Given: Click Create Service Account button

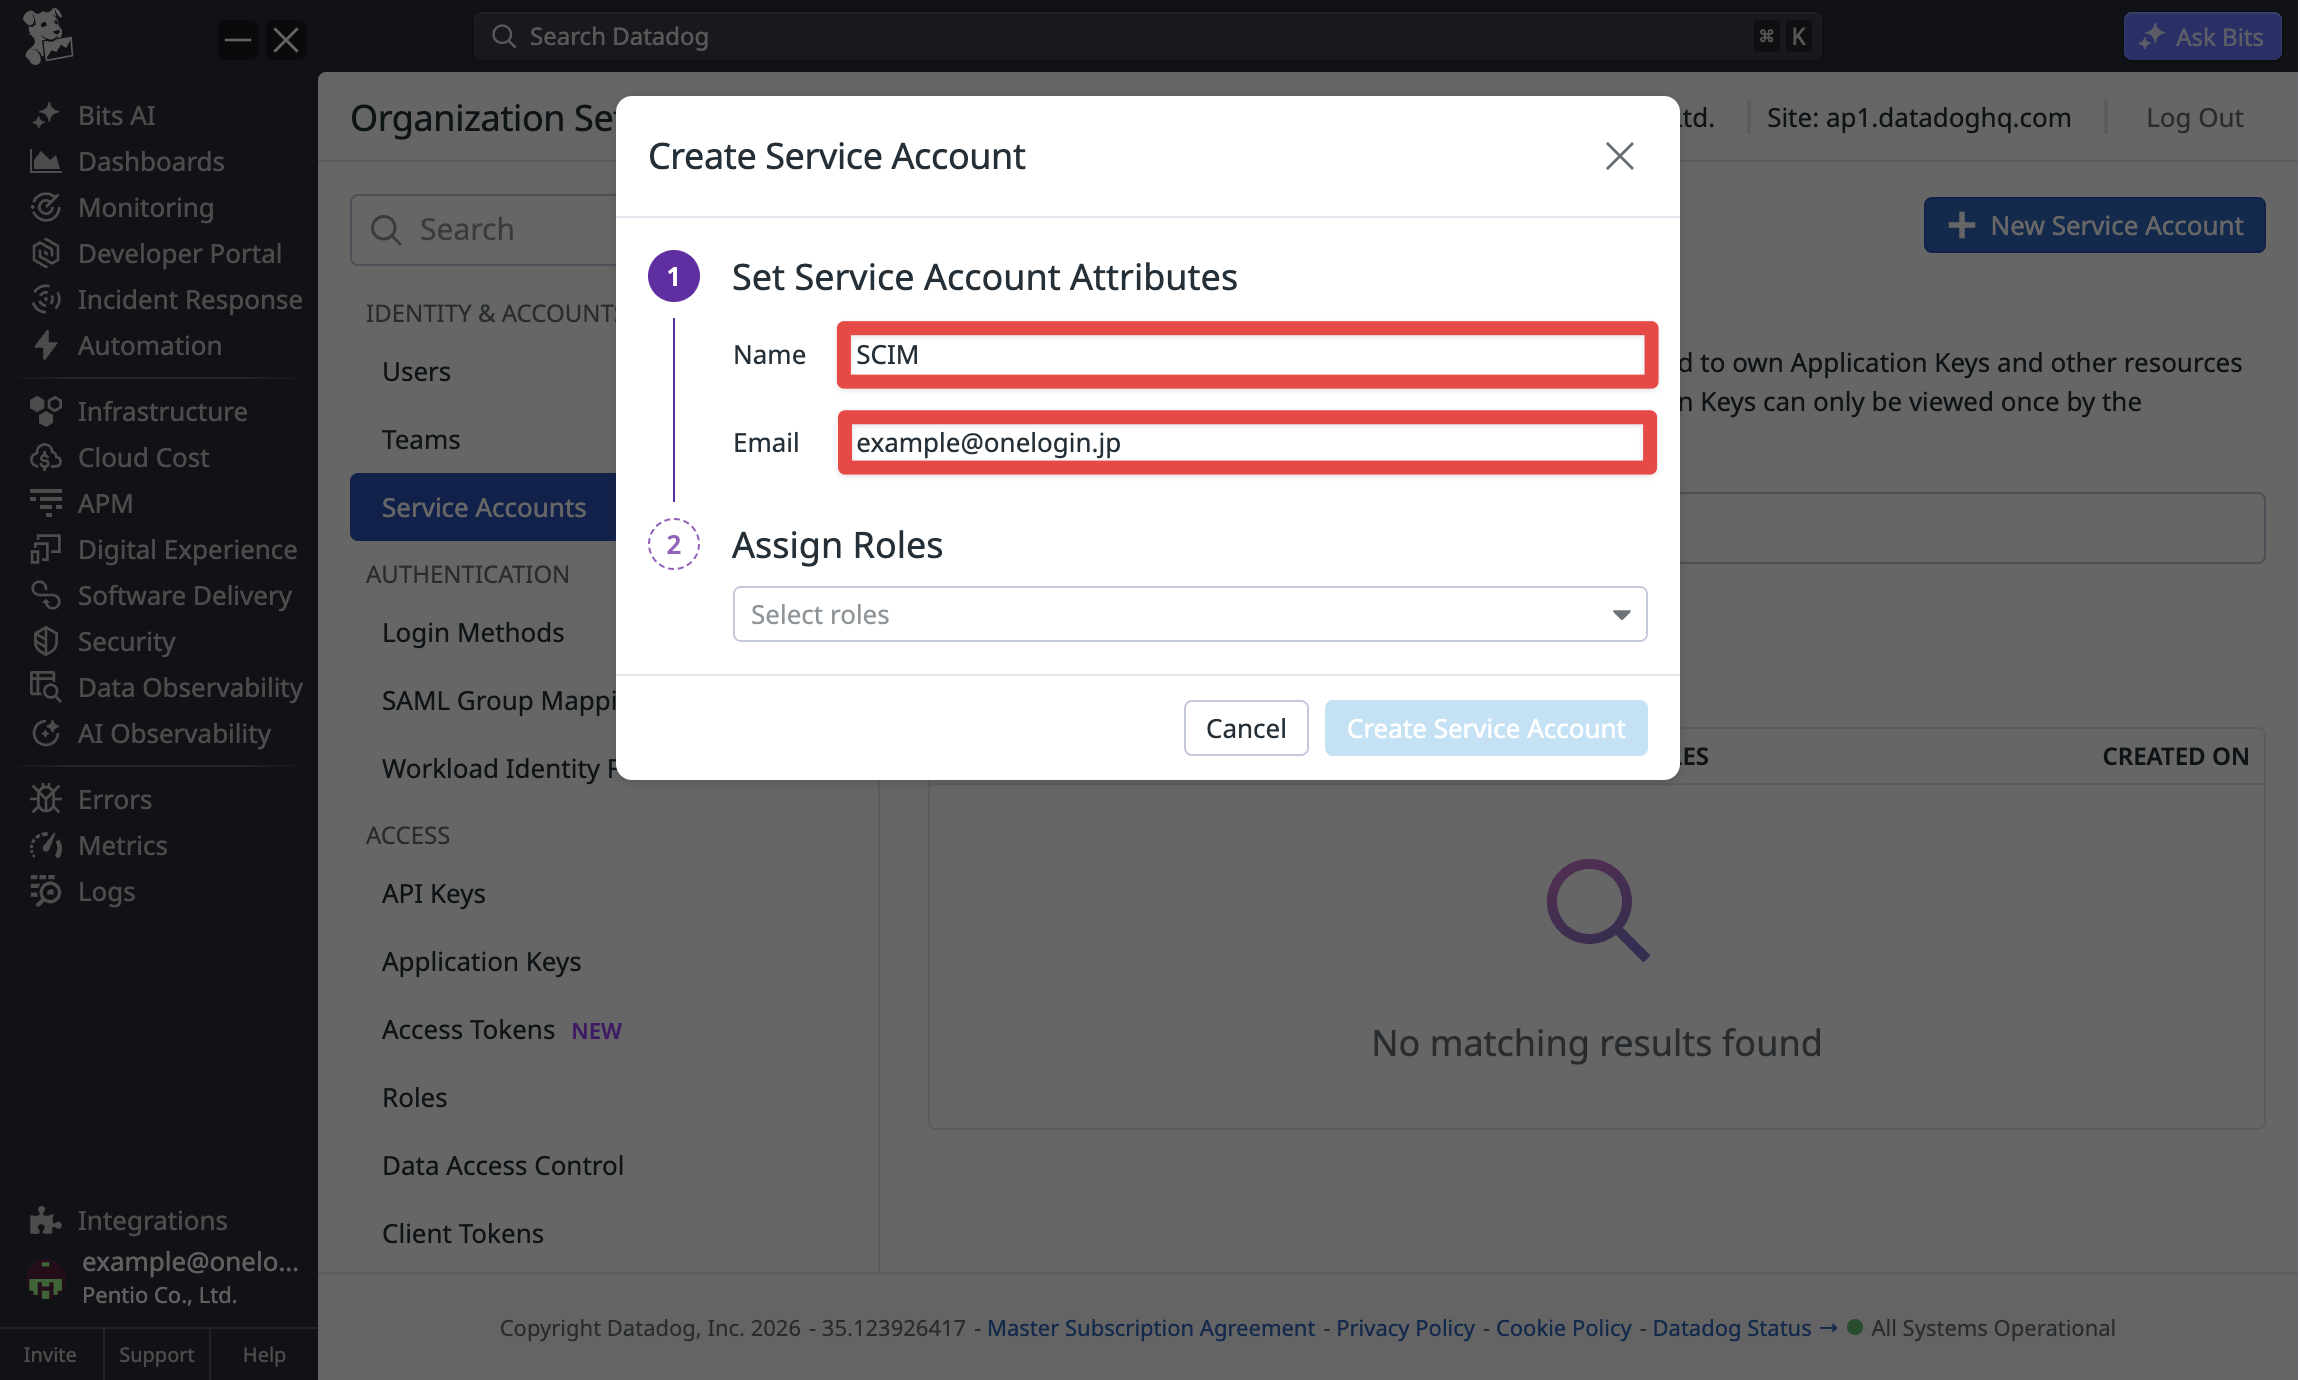Looking at the screenshot, I should tap(1486, 728).
